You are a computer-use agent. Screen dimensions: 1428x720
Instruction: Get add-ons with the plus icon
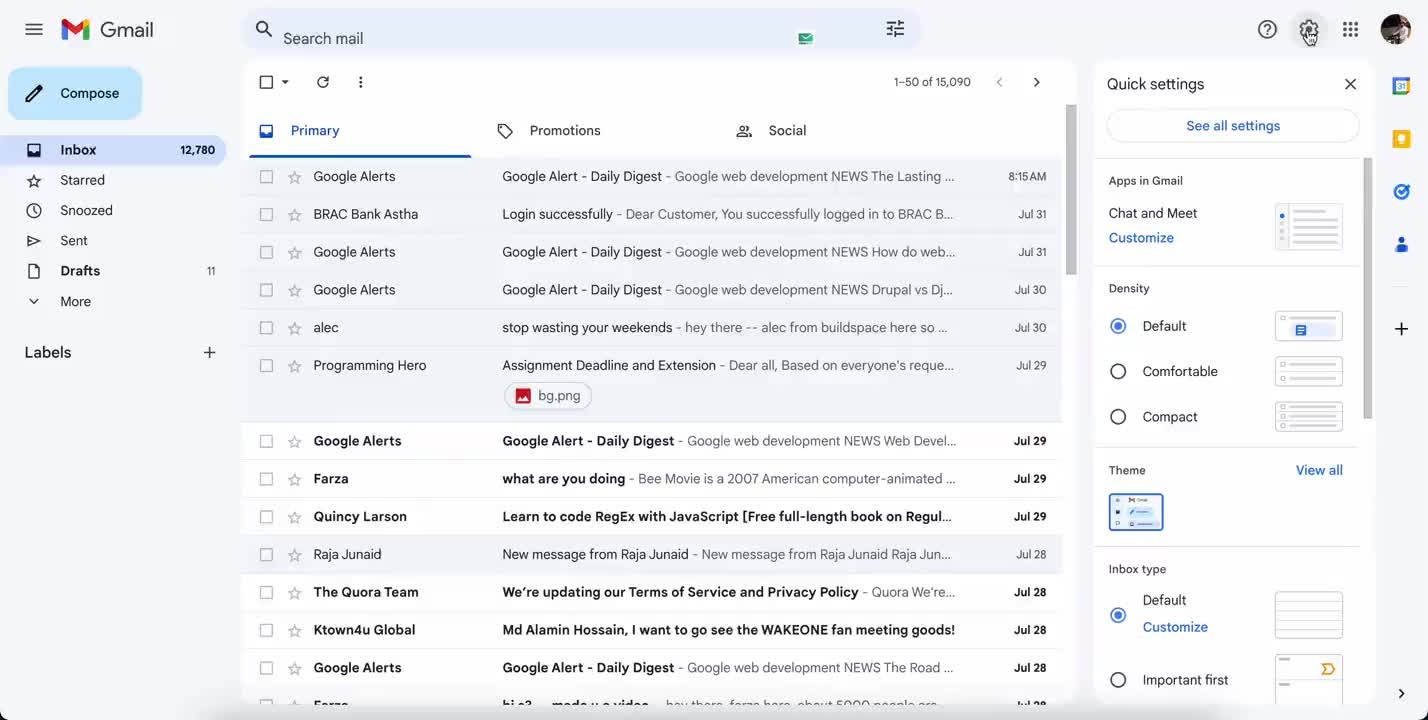[x=1401, y=329]
